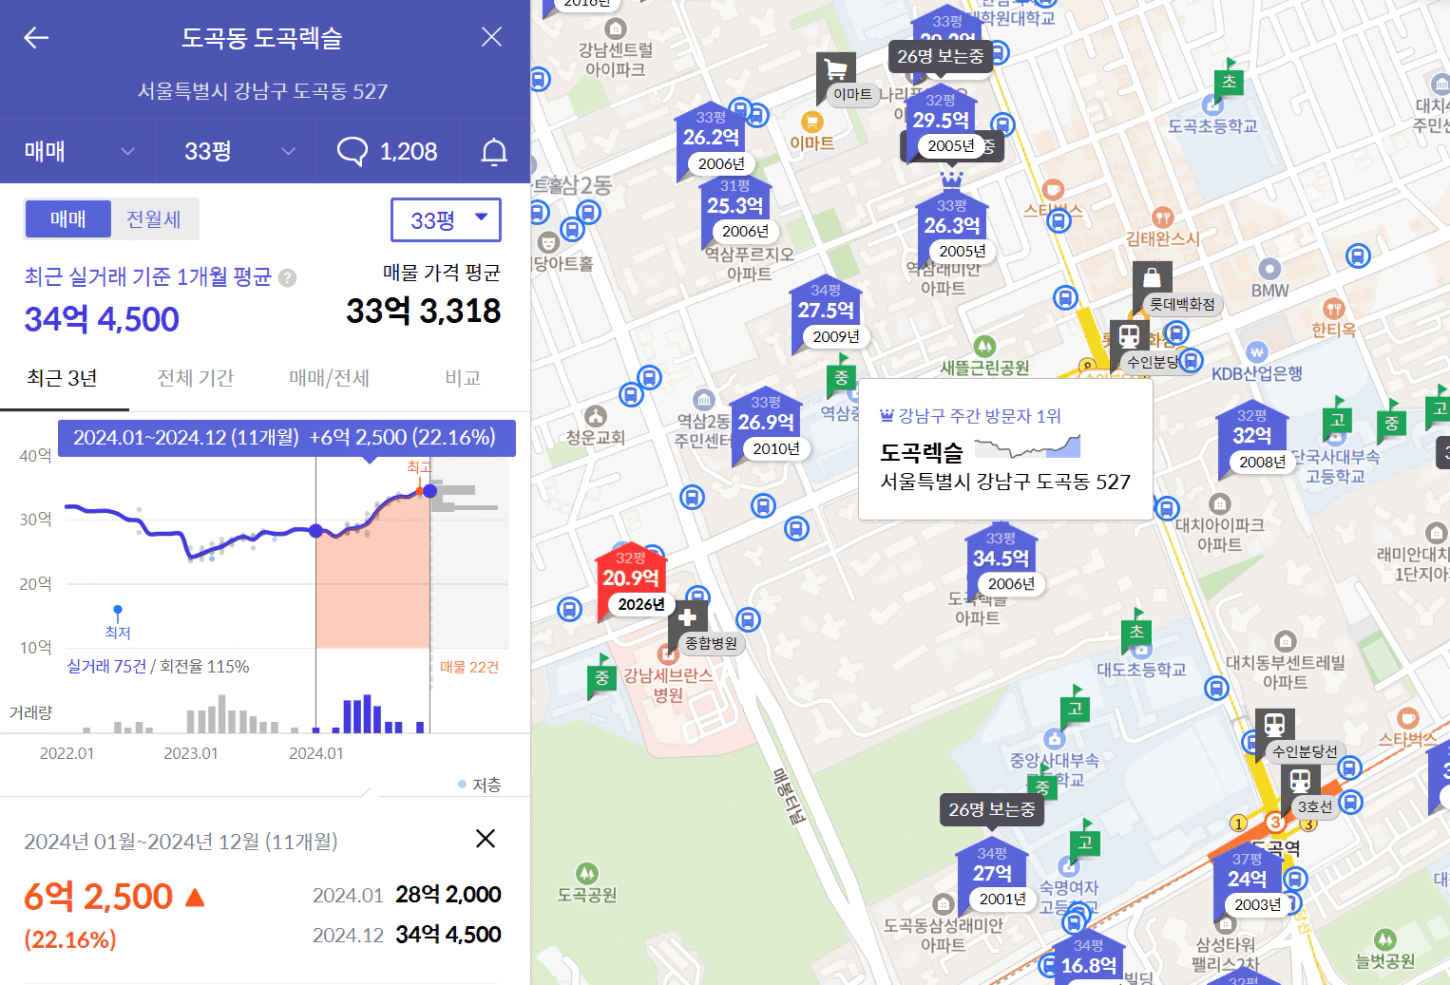Open the 도곡렉슬 info popup on map
The height and width of the screenshot is (985, 1450).
(1005, 449)
